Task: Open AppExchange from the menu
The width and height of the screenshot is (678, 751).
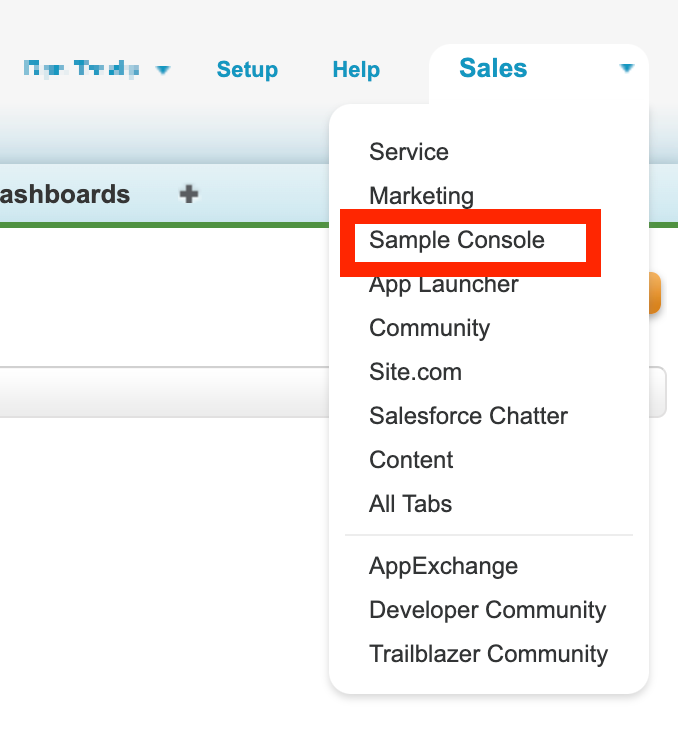Action: coord(443,566)
